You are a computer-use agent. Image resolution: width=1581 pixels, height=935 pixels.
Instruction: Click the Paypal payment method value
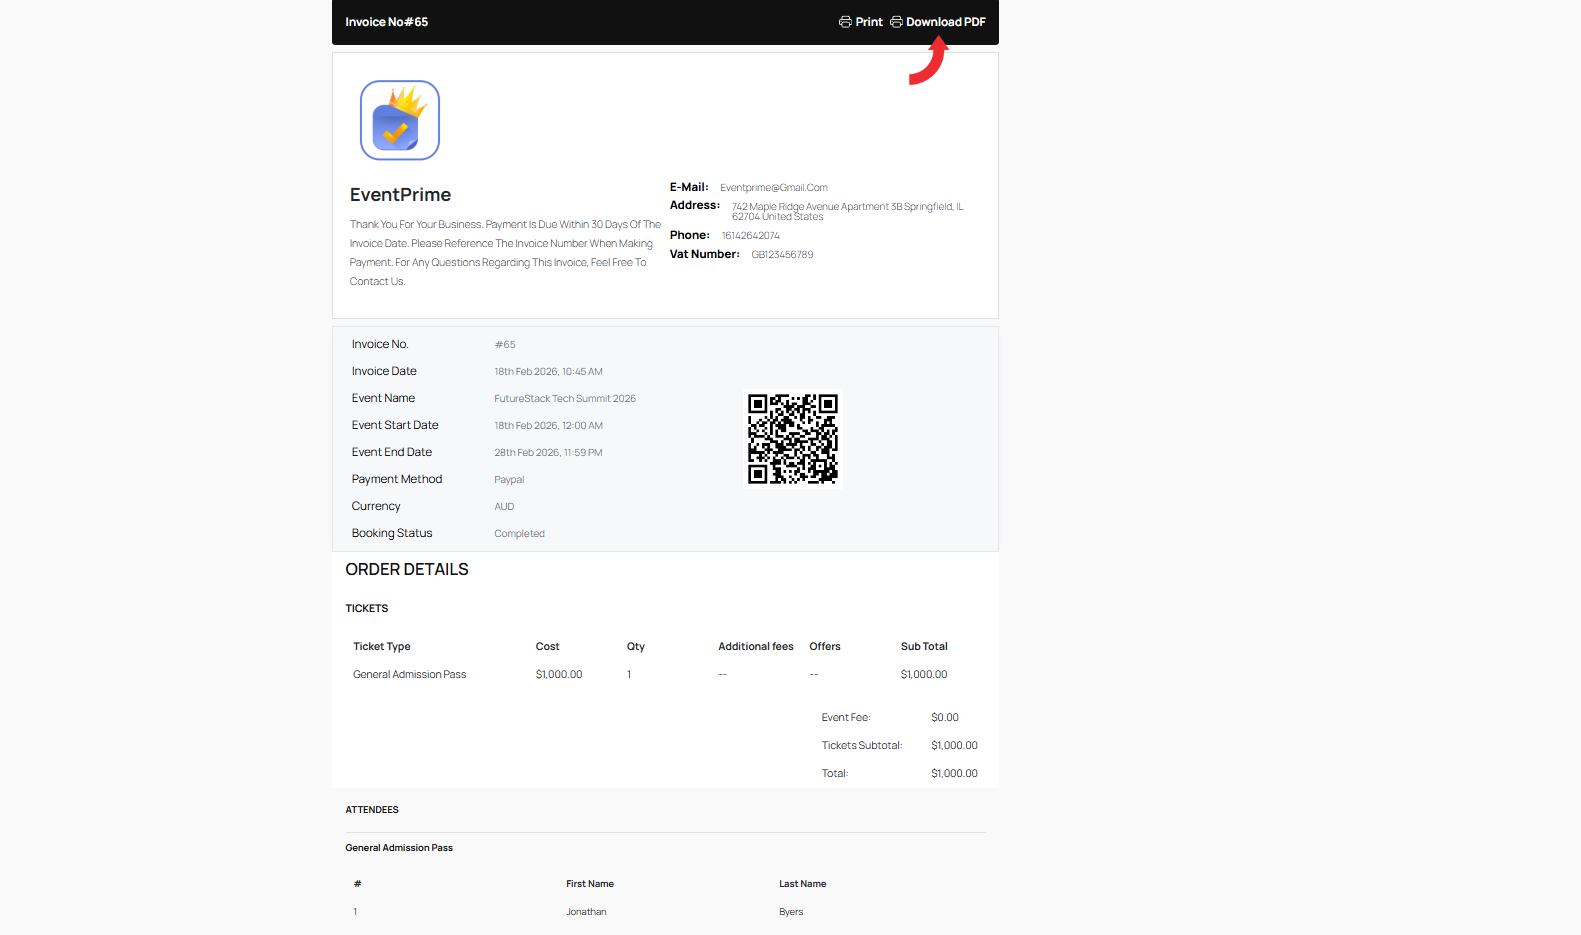coord(509,480)
